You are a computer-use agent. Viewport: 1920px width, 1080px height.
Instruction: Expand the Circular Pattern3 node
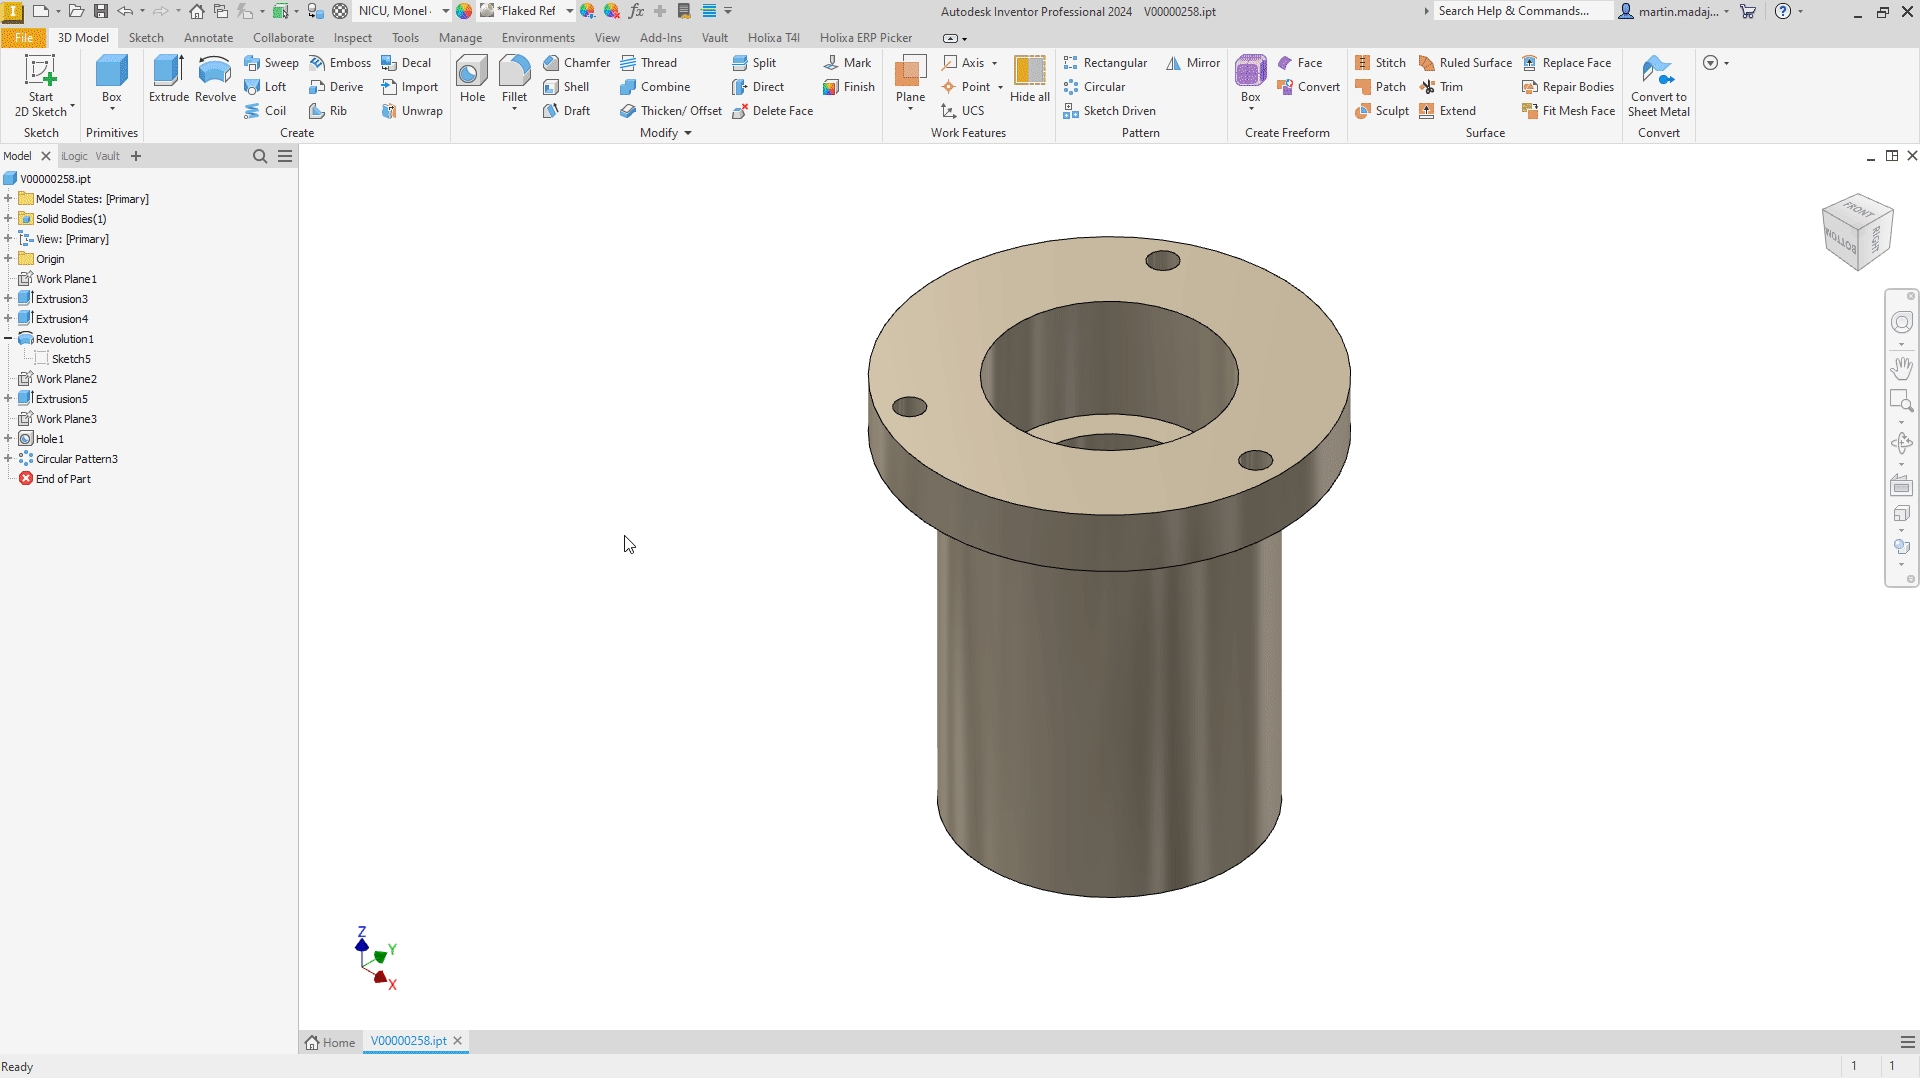tap(8, 459)
